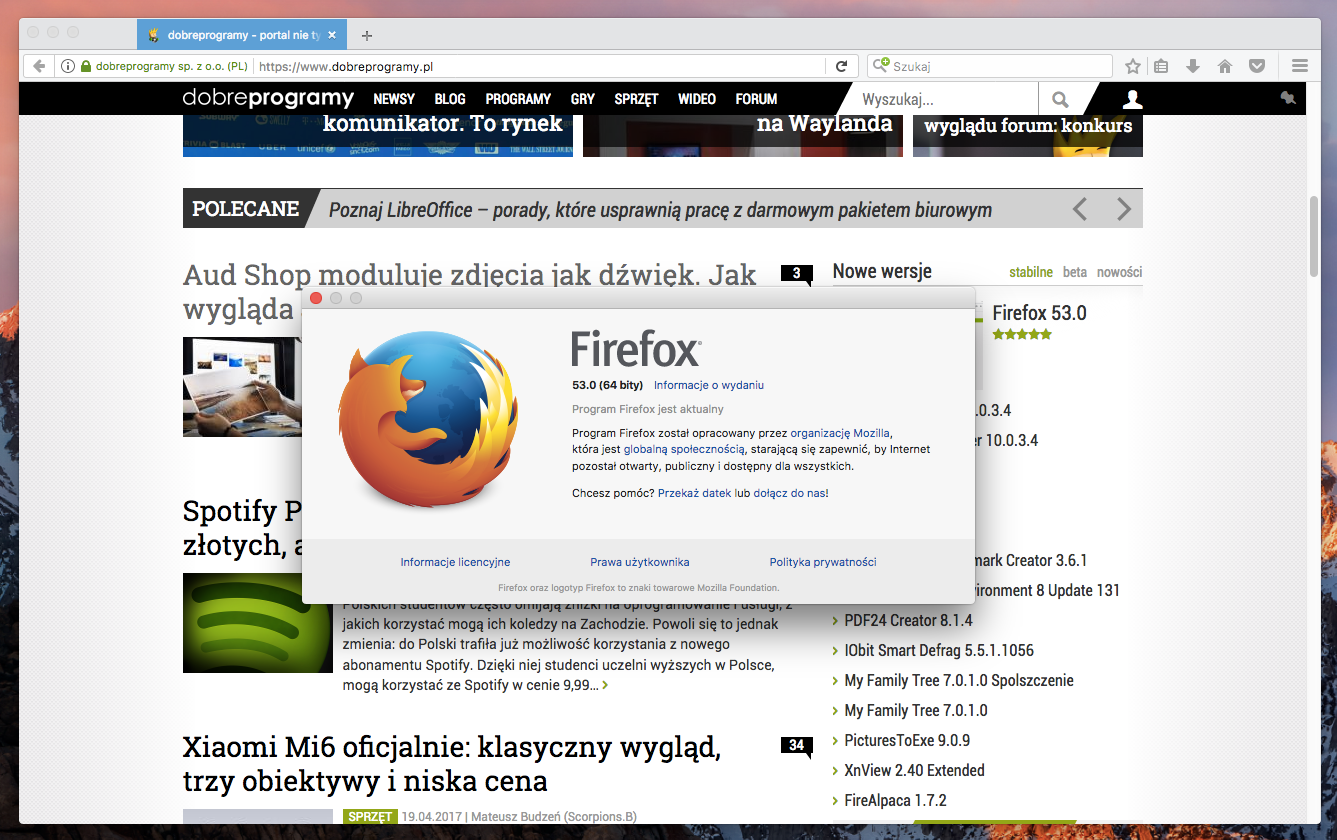Reload the page with the refresh icon
The image size is (1337, 840).
pos(841,66)
